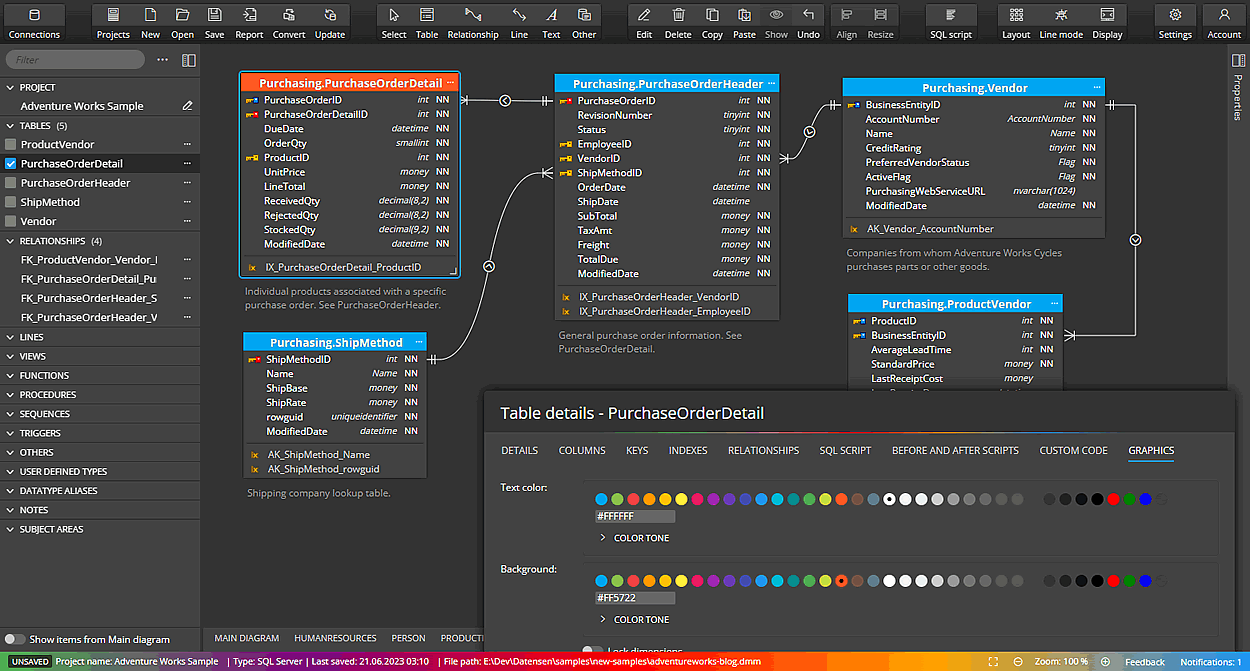The image size is (1250, 671).
Task: Open the Connections panel
Action: pyautogui.click(x=34, y=20)
